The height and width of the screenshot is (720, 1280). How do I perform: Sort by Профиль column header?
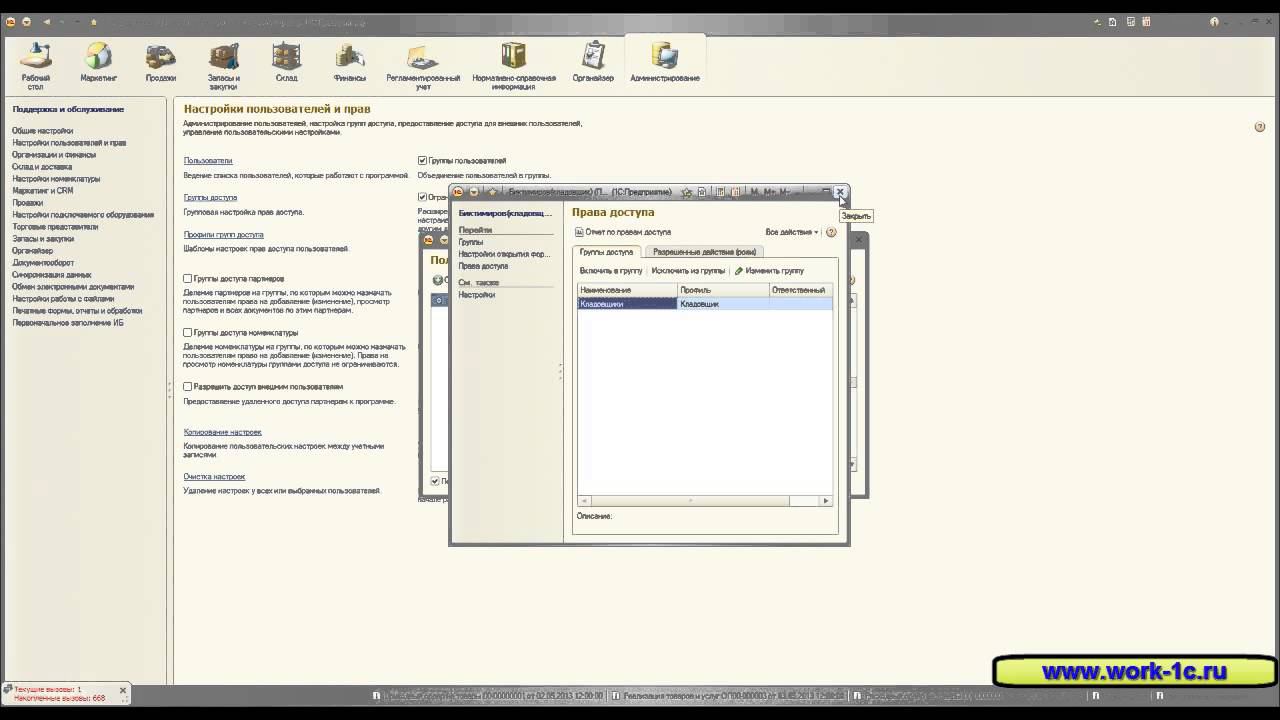point(723,290)
